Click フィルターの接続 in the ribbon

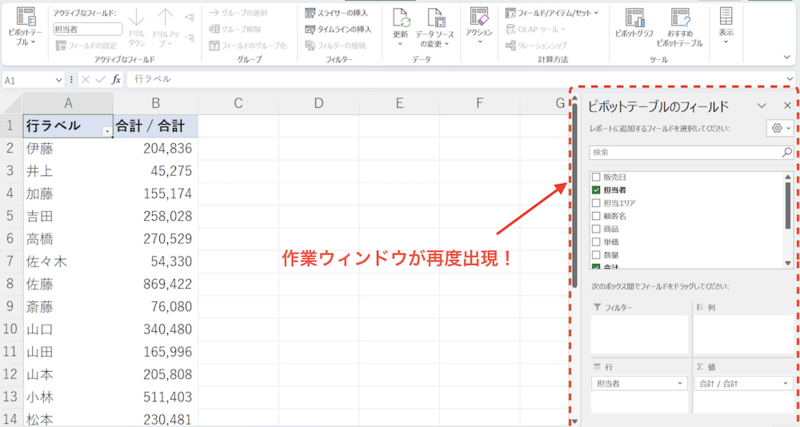click(x=336, y=45)
